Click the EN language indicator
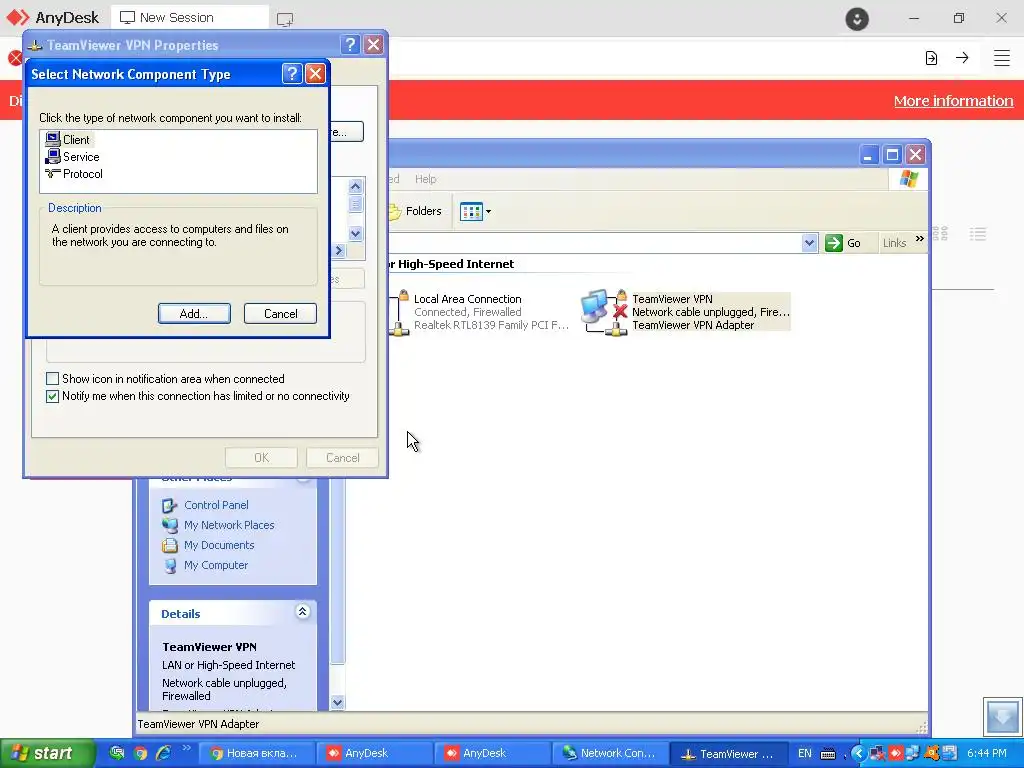This screenshot has width=1024, height=768. coord(805,754)
